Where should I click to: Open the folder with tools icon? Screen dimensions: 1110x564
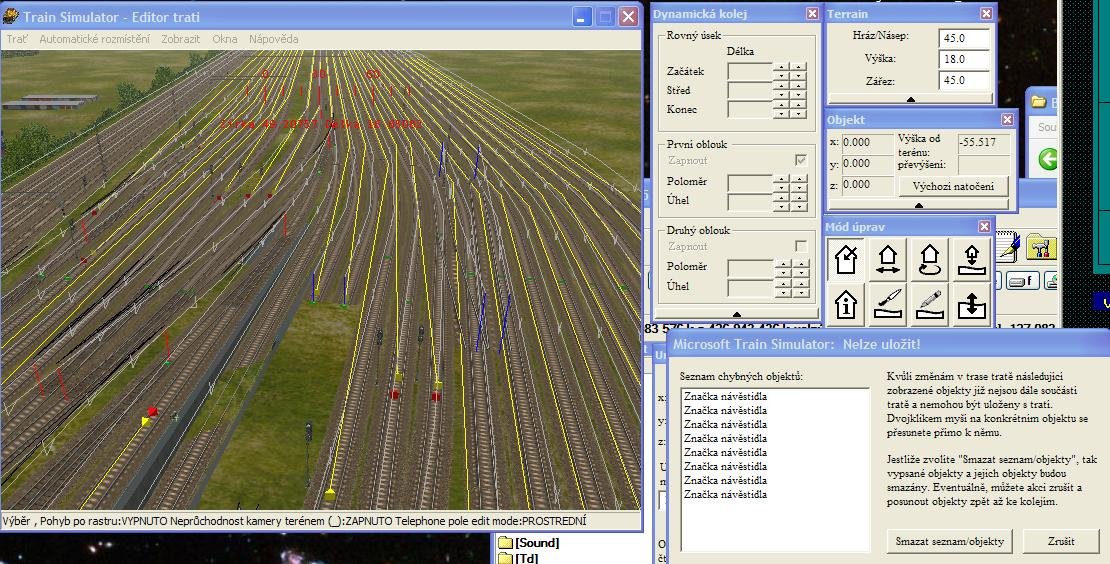[x=1040, y=246]
